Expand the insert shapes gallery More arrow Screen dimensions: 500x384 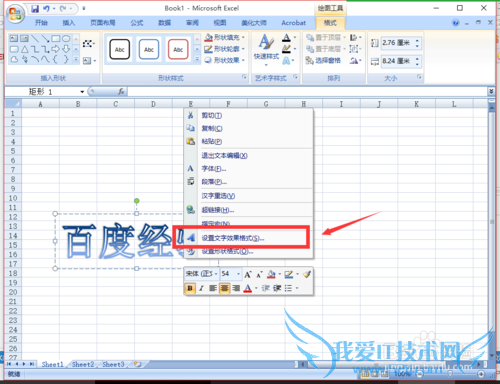click(x=76, y=60)
